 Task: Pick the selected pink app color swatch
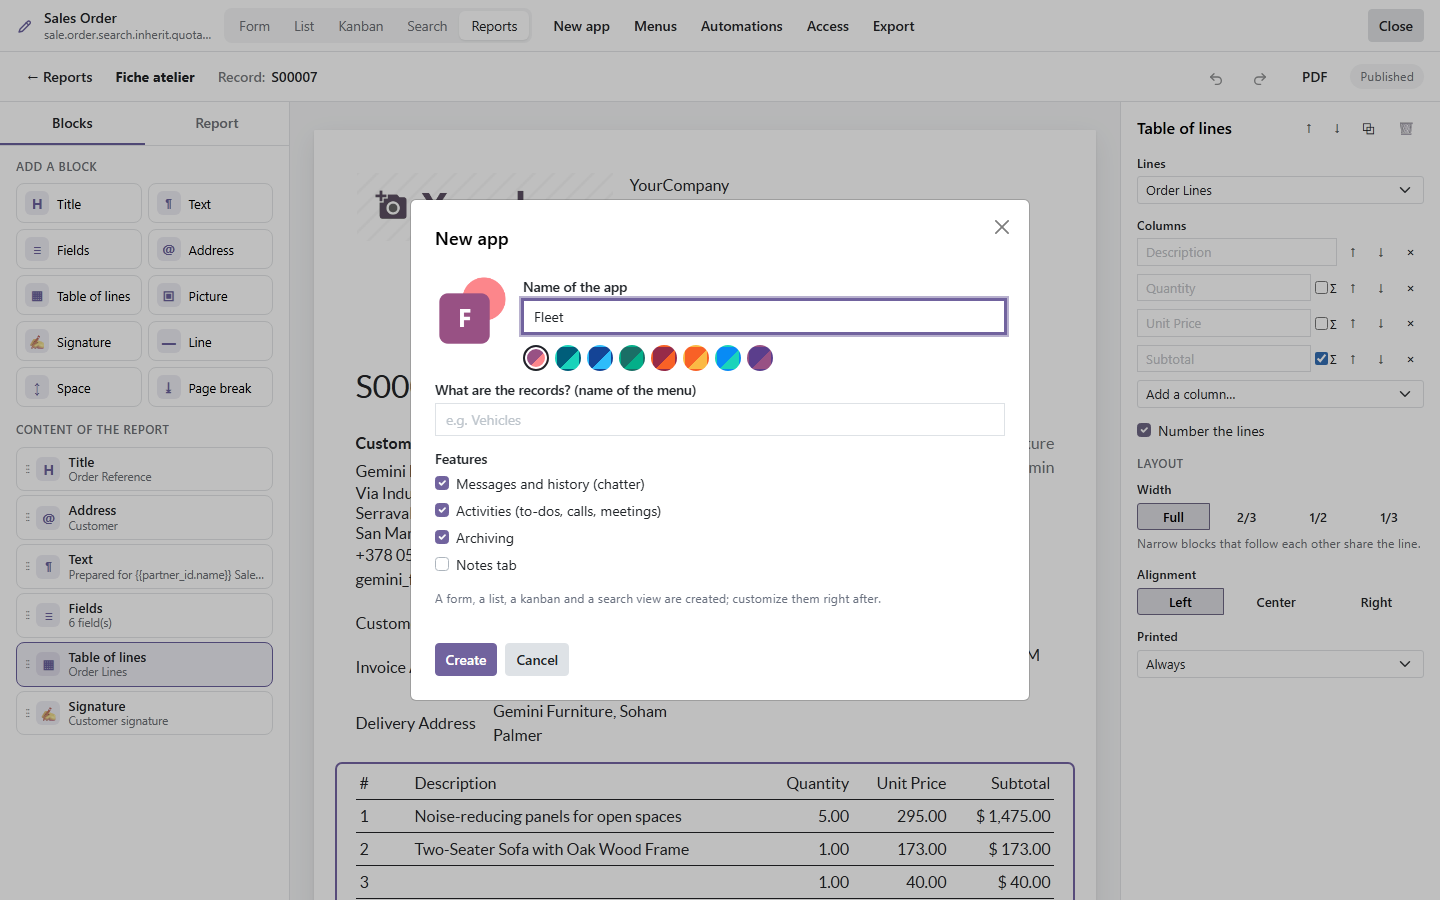click(x=536, y=358)
